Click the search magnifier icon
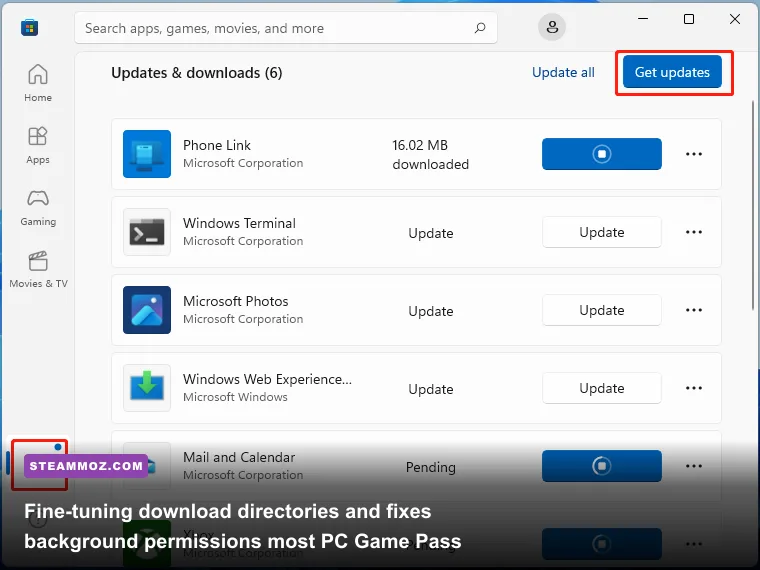 [480, 28]
